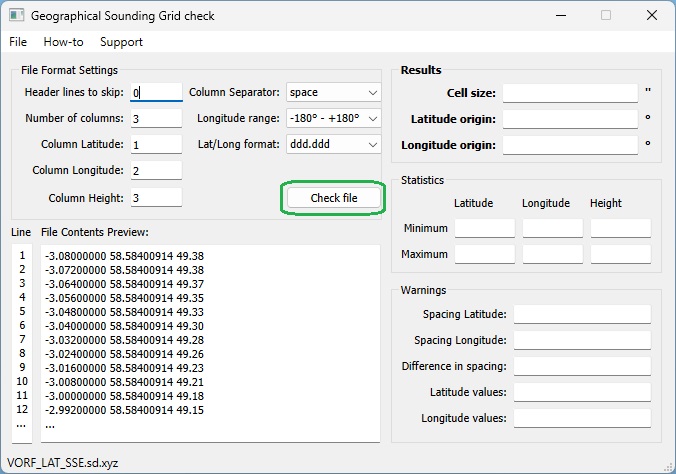Image resolution: width=676 pixels, height=474 pixels.
Task: Expand the Lat/Long format dropdown
Action: coord(333,145)
